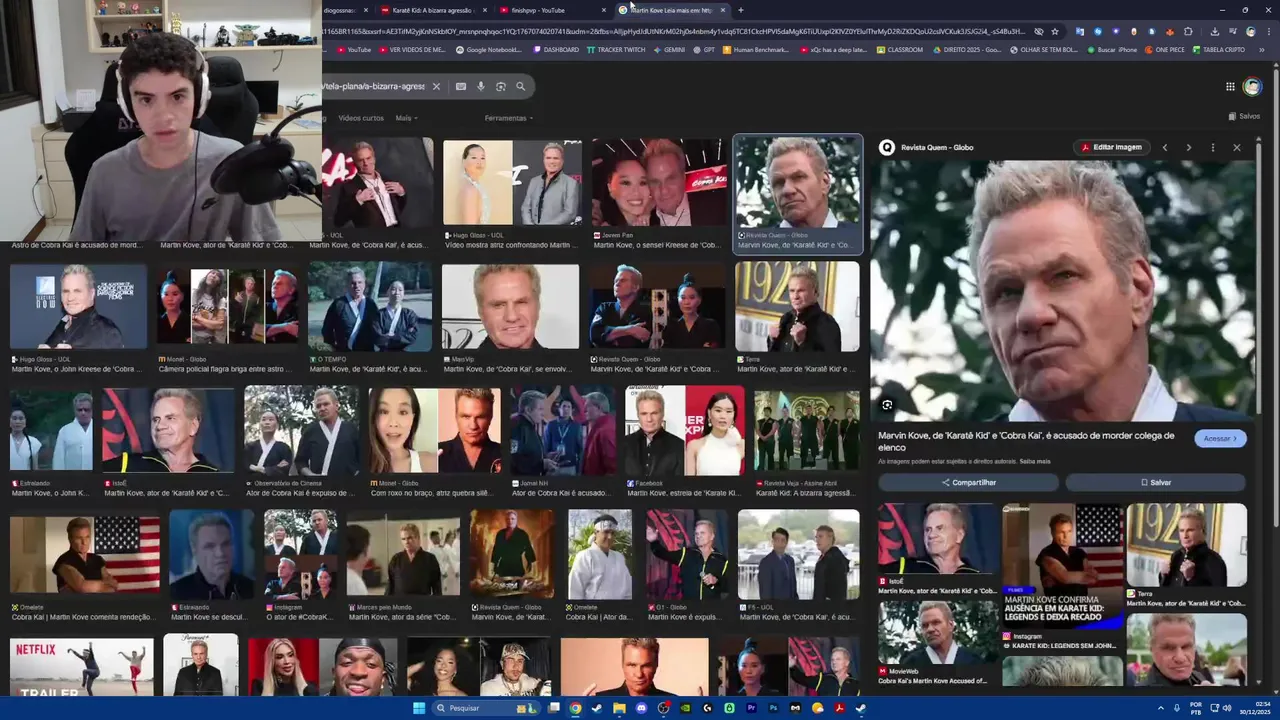Open Chrome extensions puzzle icon
The image size is (1280, 720).
[1188, 31]
